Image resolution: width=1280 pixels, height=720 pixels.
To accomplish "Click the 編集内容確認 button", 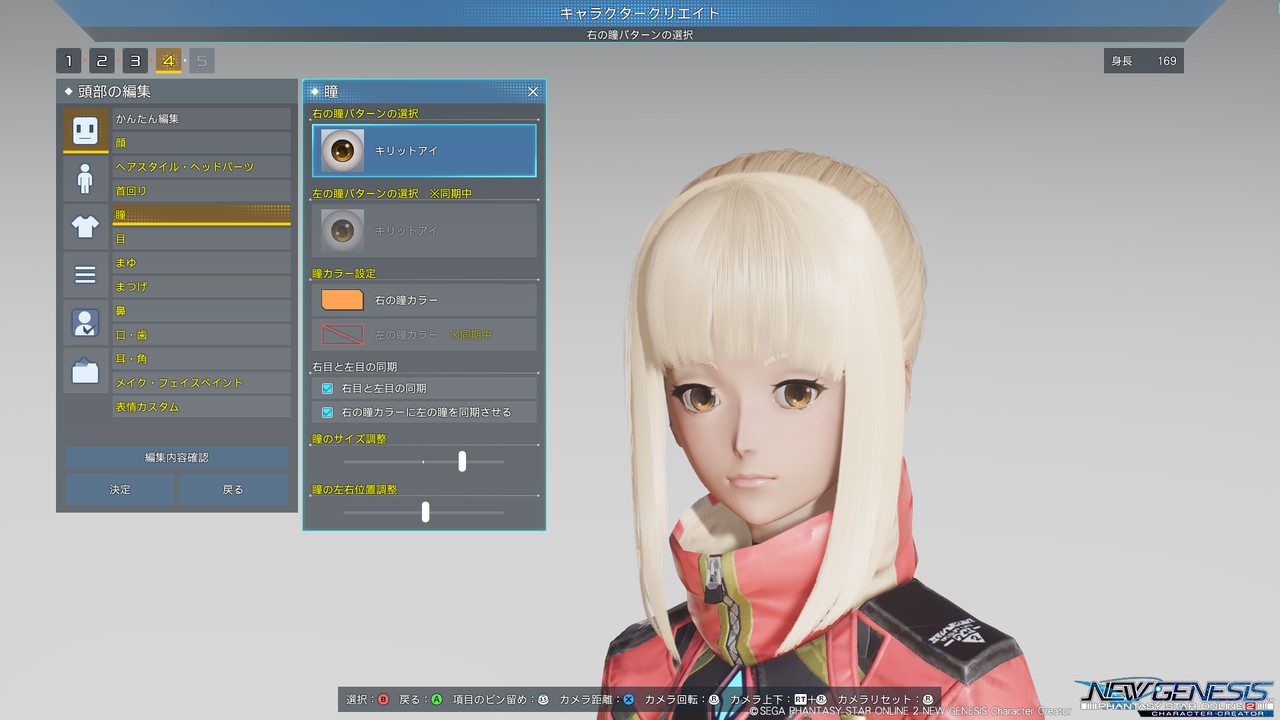I will [x=177, y=458].
